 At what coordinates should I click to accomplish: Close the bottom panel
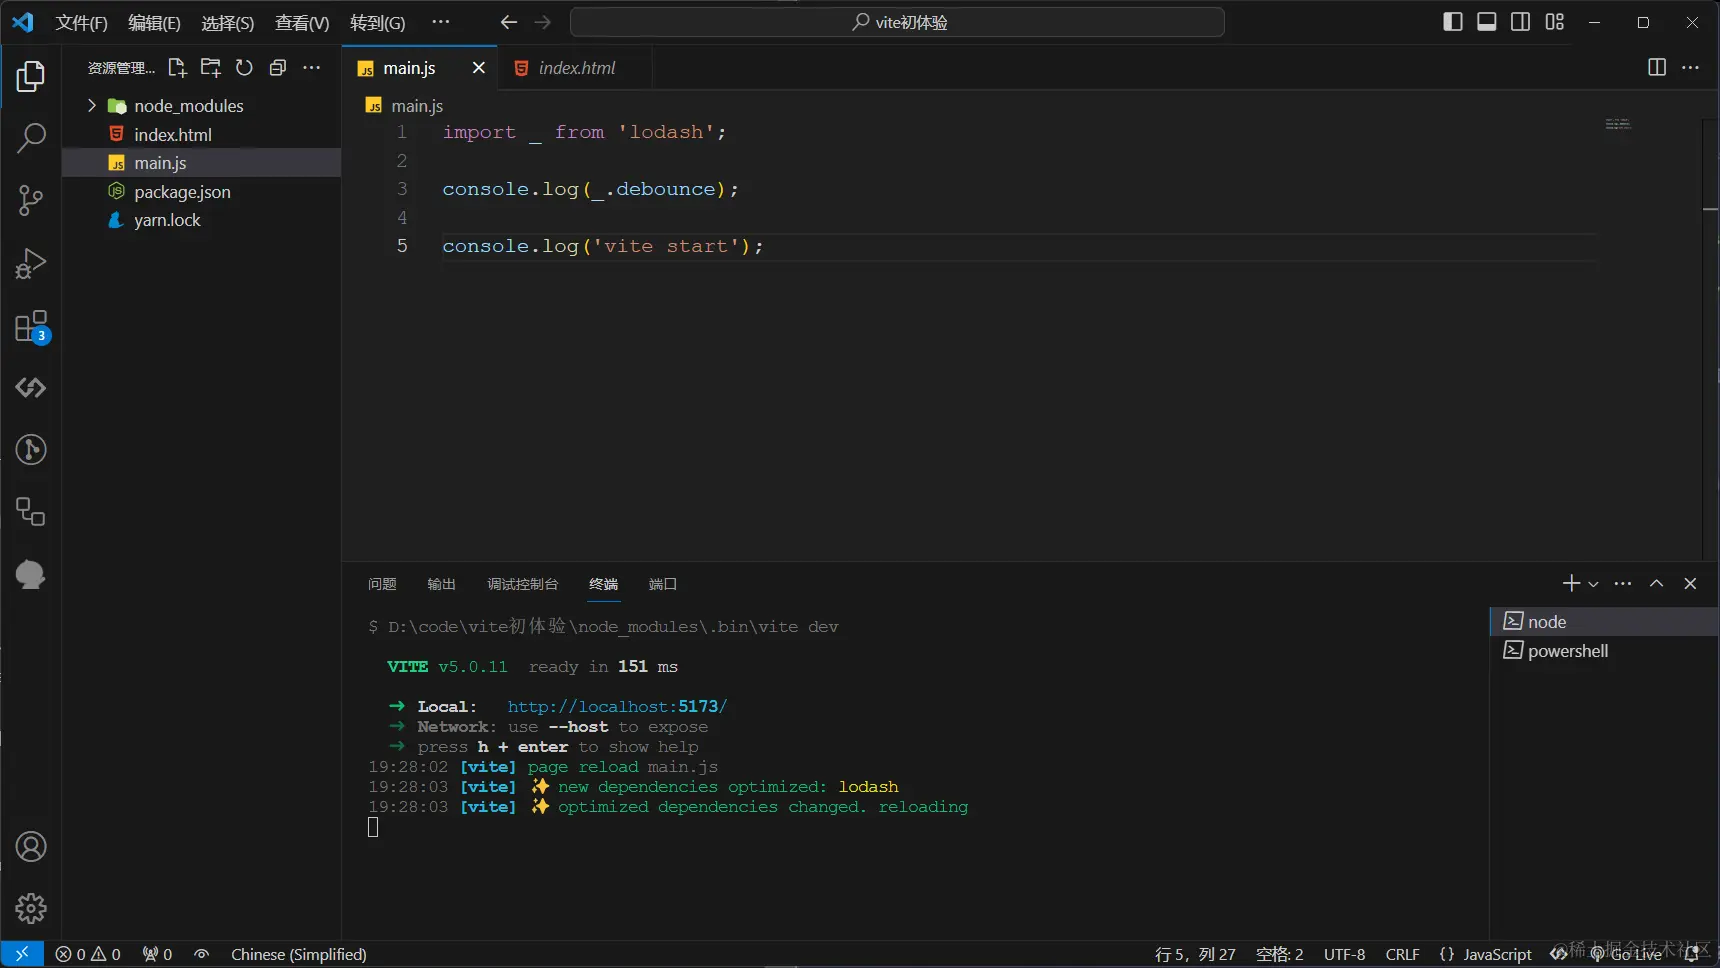click(x=1690, y=583)
